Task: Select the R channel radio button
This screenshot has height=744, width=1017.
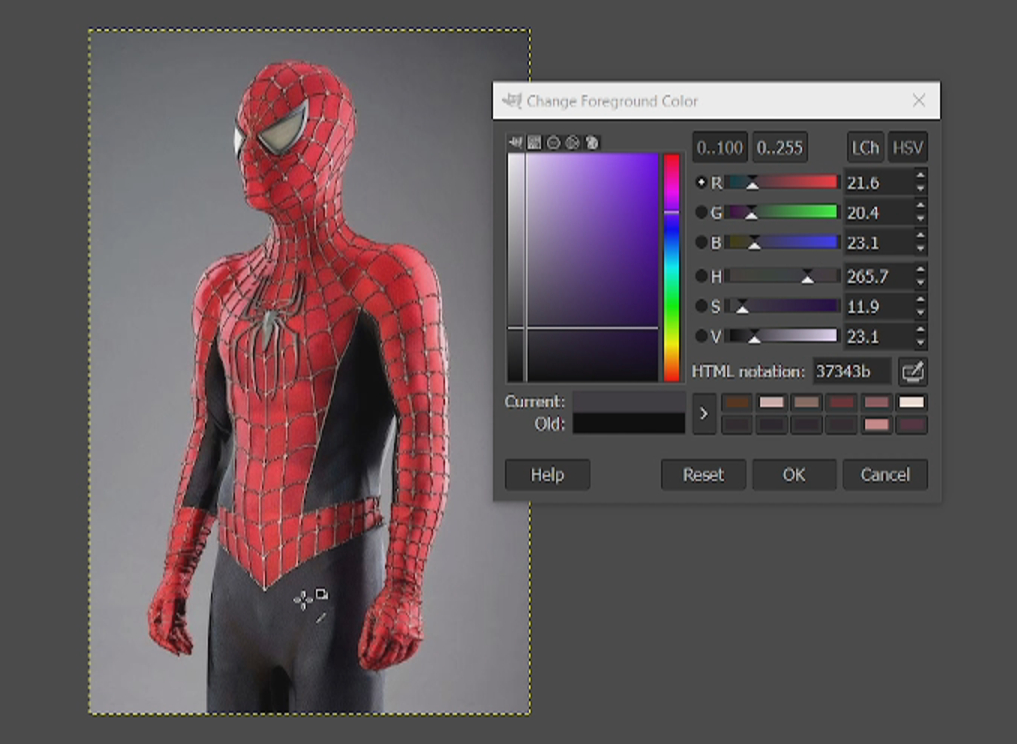Action: tap(701, 183)
